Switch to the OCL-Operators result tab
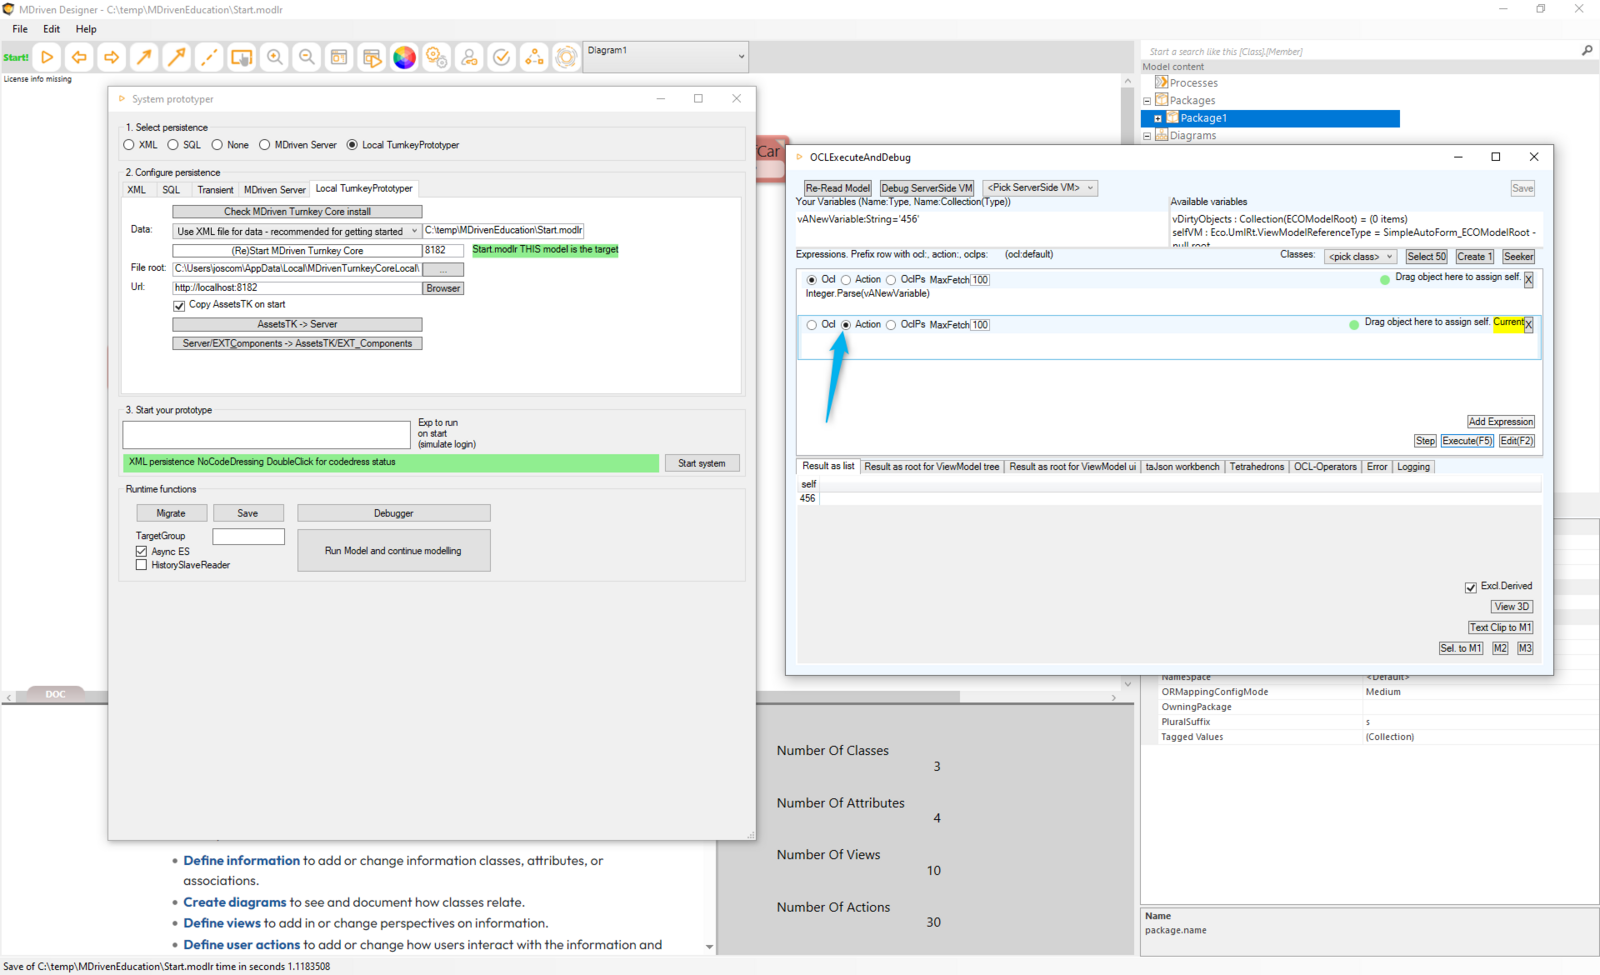Image resolution: width=1600 pixels, height=975 pixels. click(x=1325, y=467)
